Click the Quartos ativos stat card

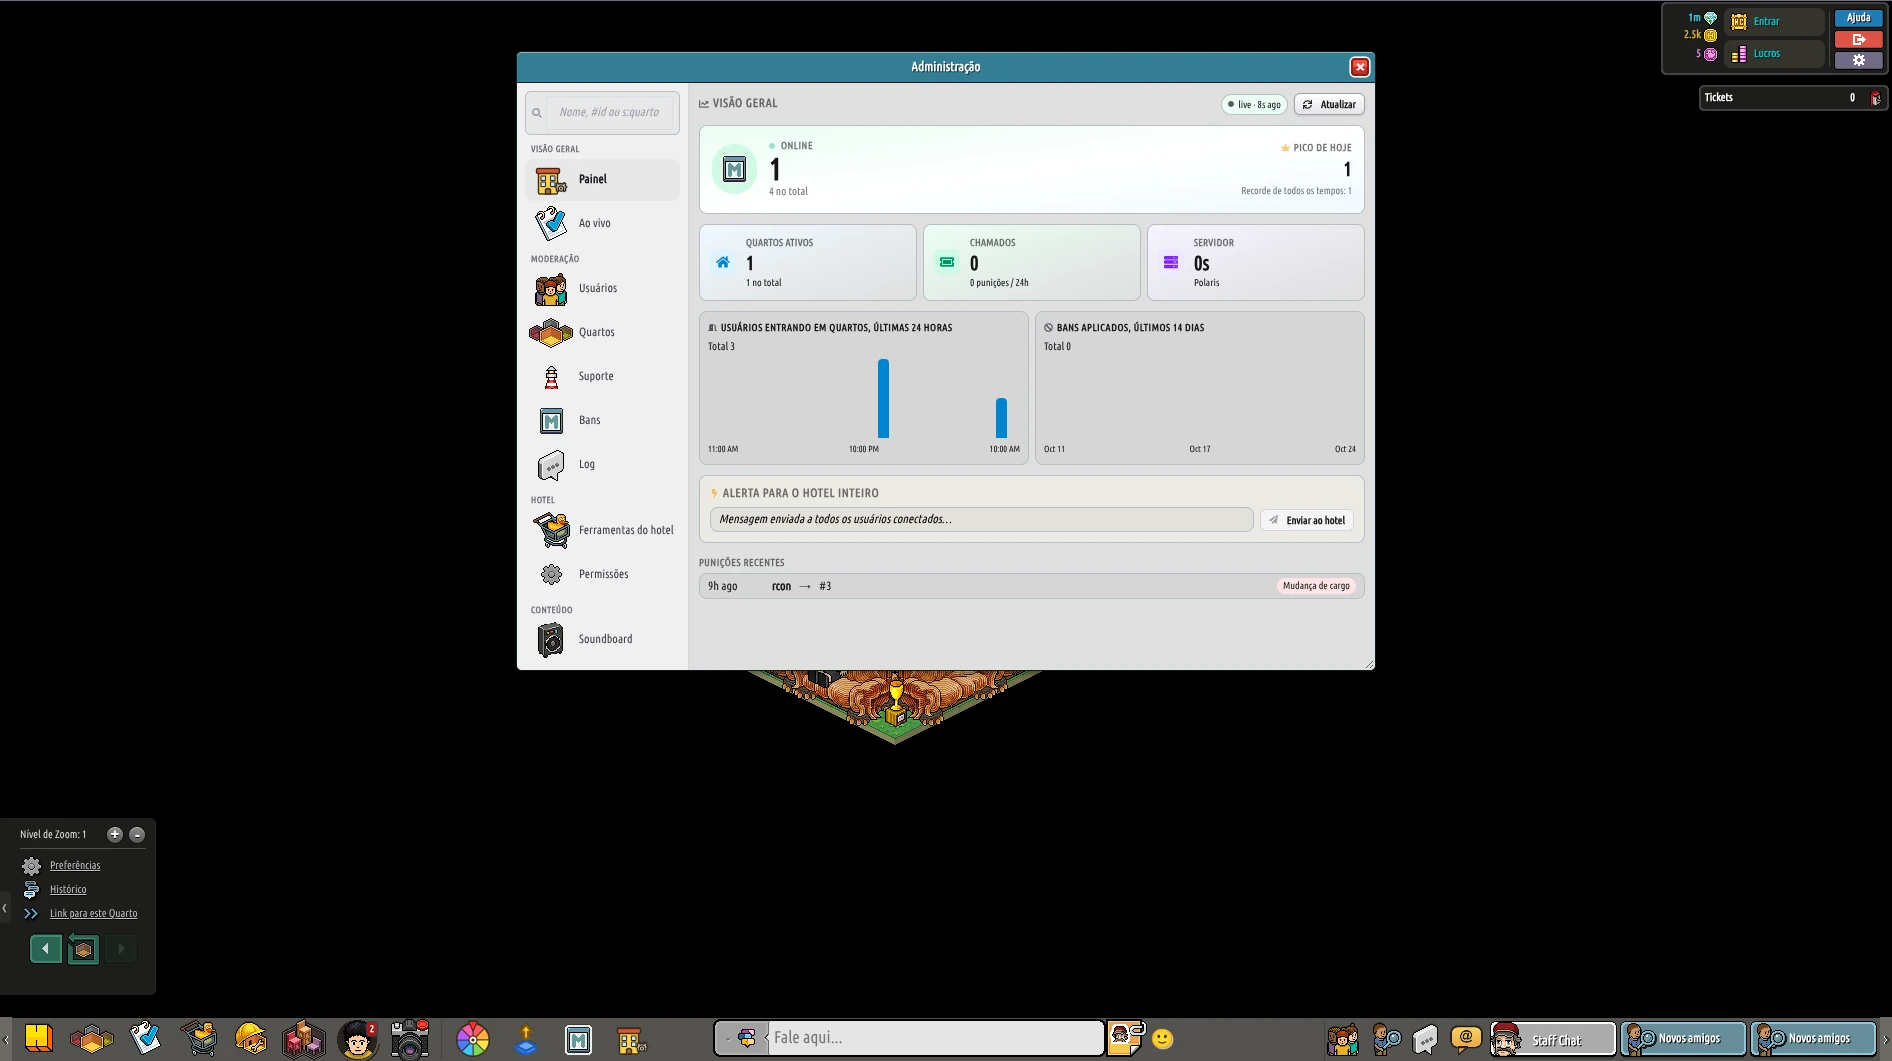(807, 262)
